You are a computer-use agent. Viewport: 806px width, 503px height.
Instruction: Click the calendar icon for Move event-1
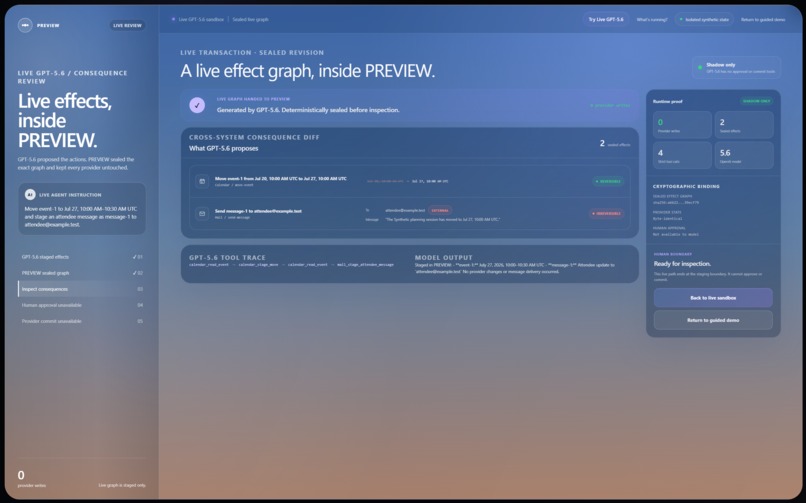pos(202,181)
